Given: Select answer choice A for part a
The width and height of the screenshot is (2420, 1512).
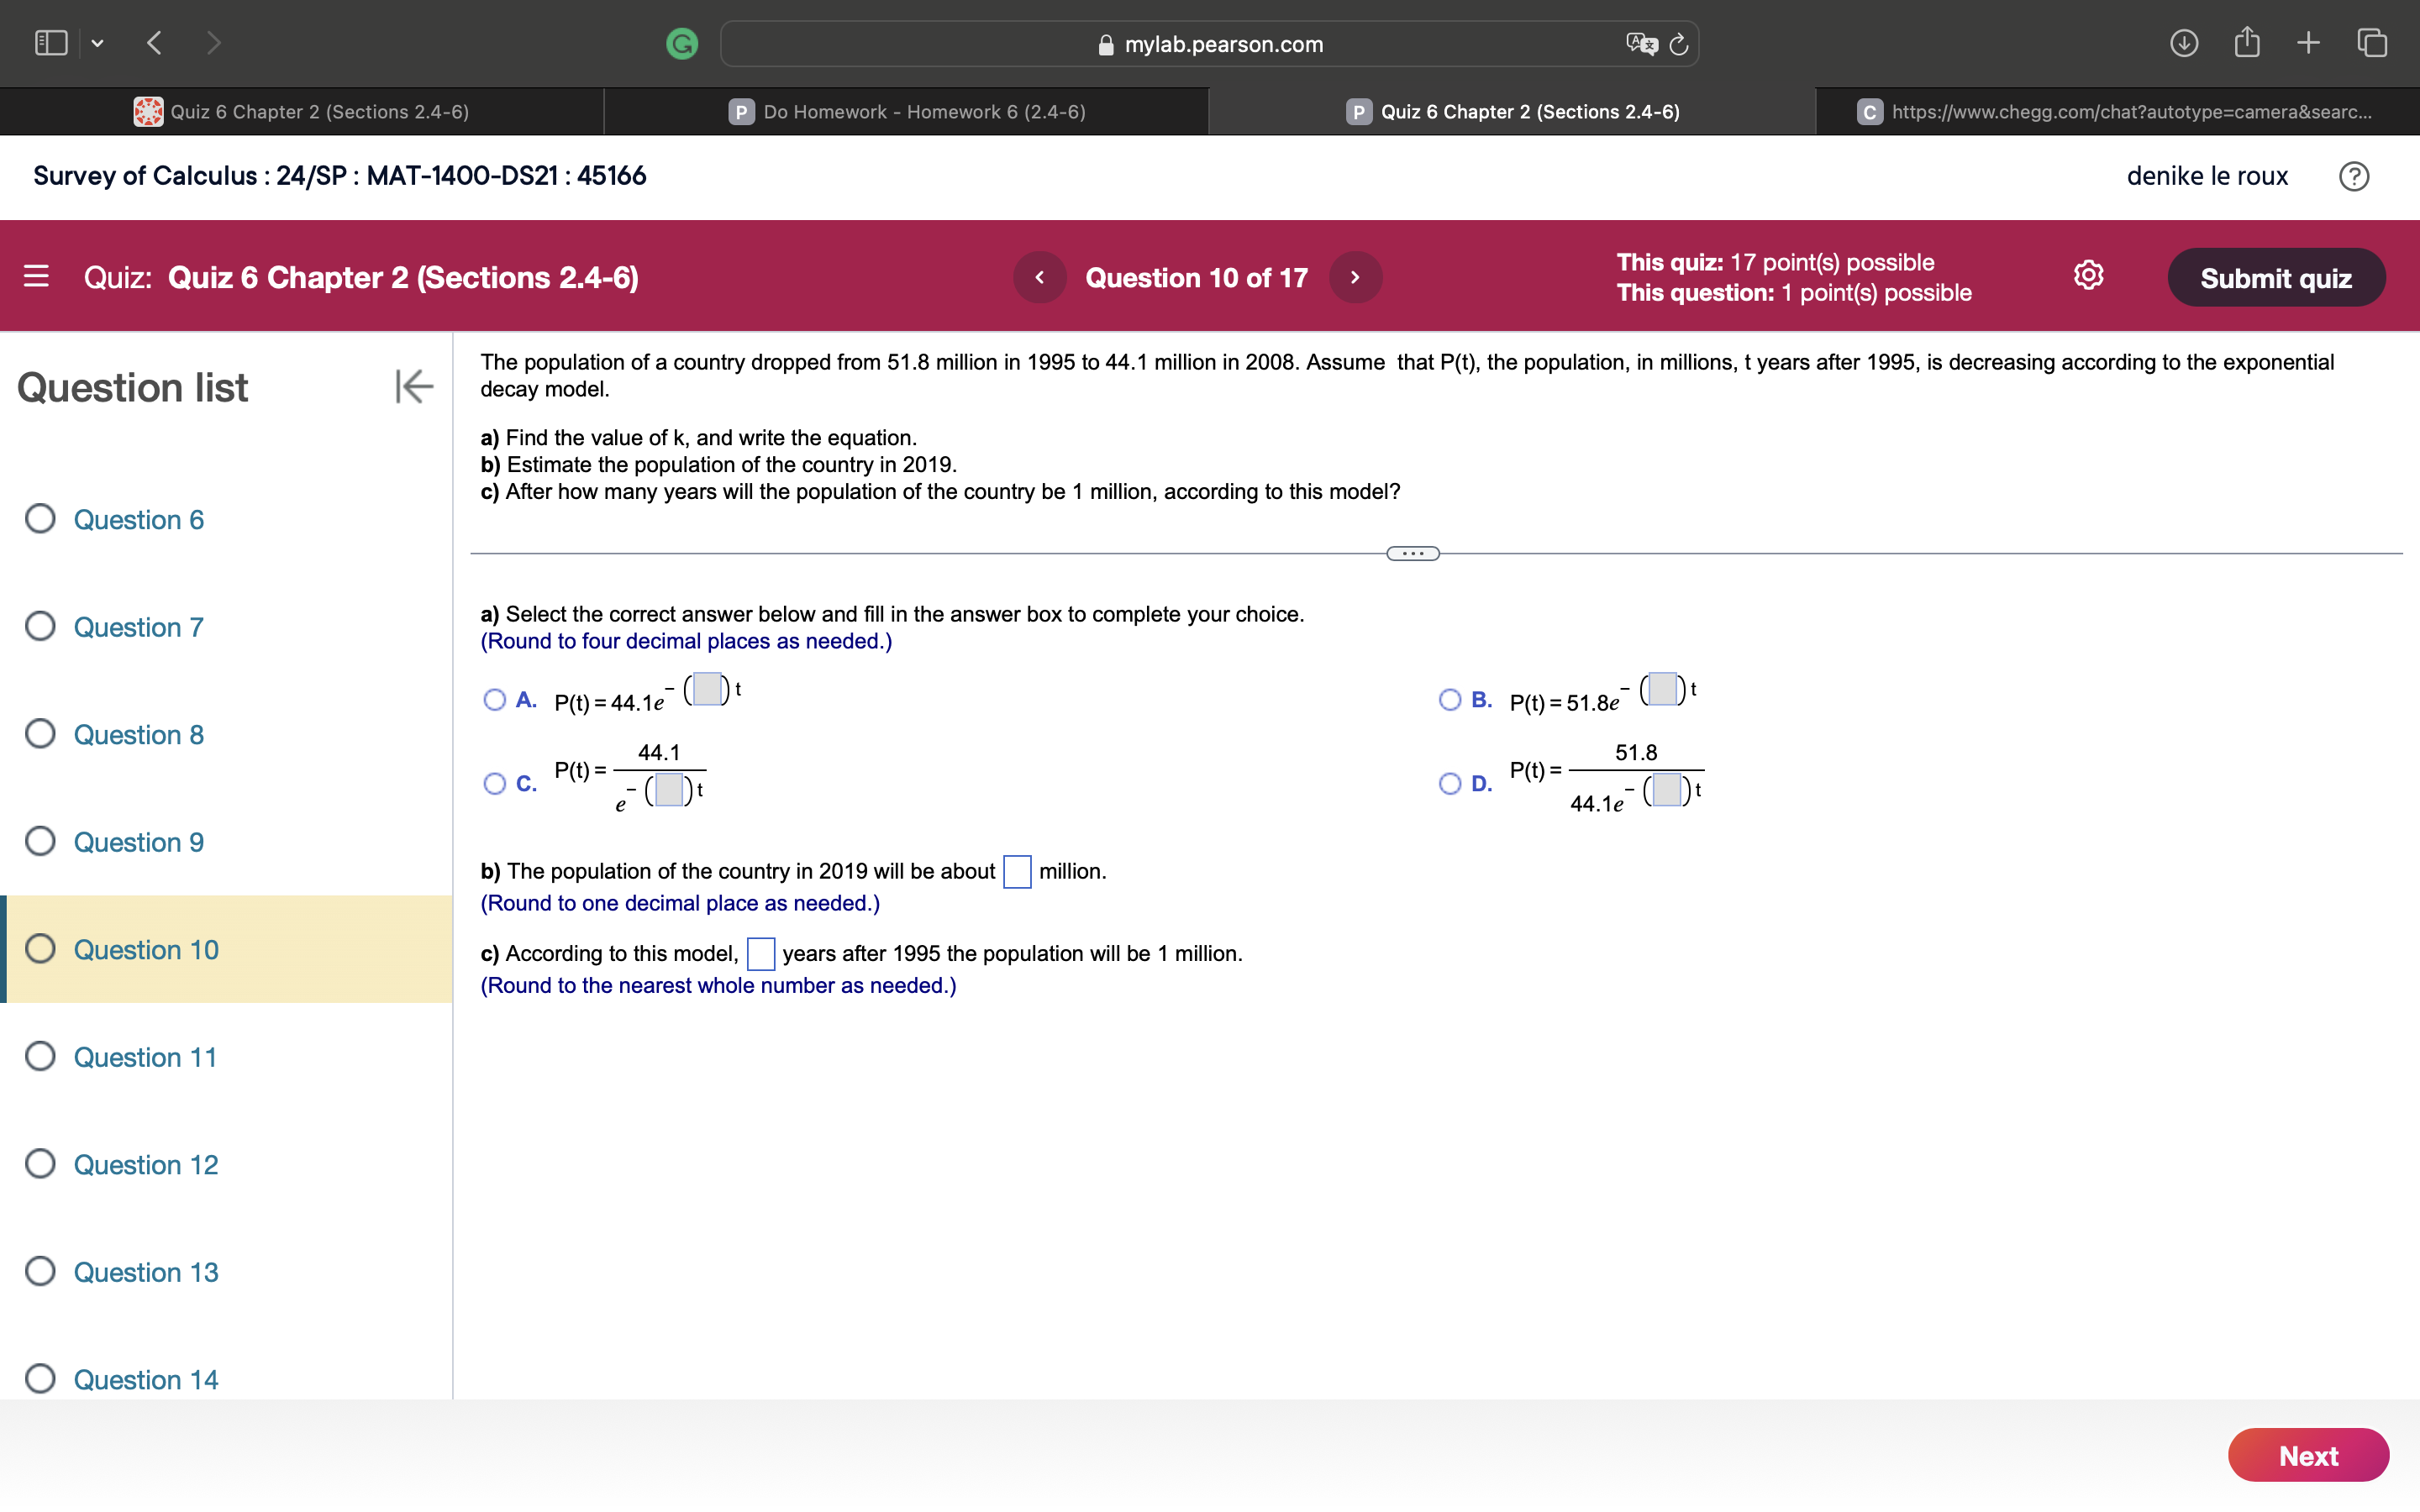Looking at the screenshot, I should pos(494,699).
